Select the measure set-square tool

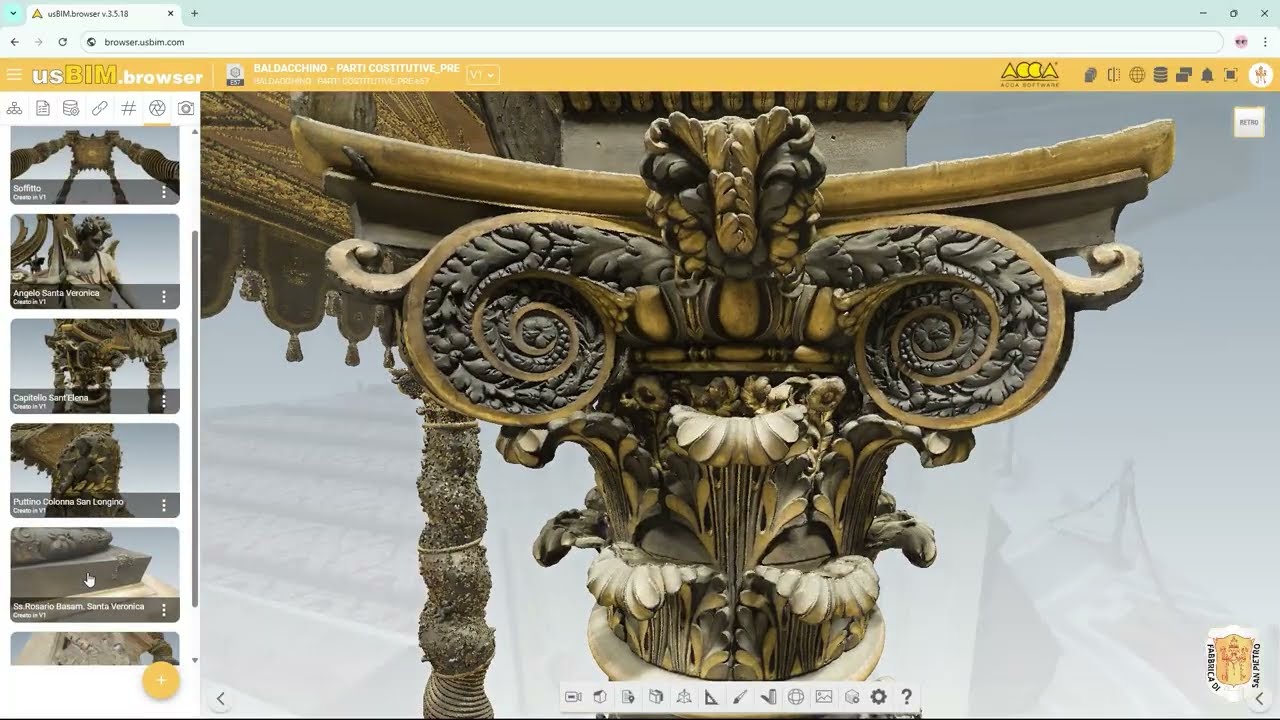point(712,697)
